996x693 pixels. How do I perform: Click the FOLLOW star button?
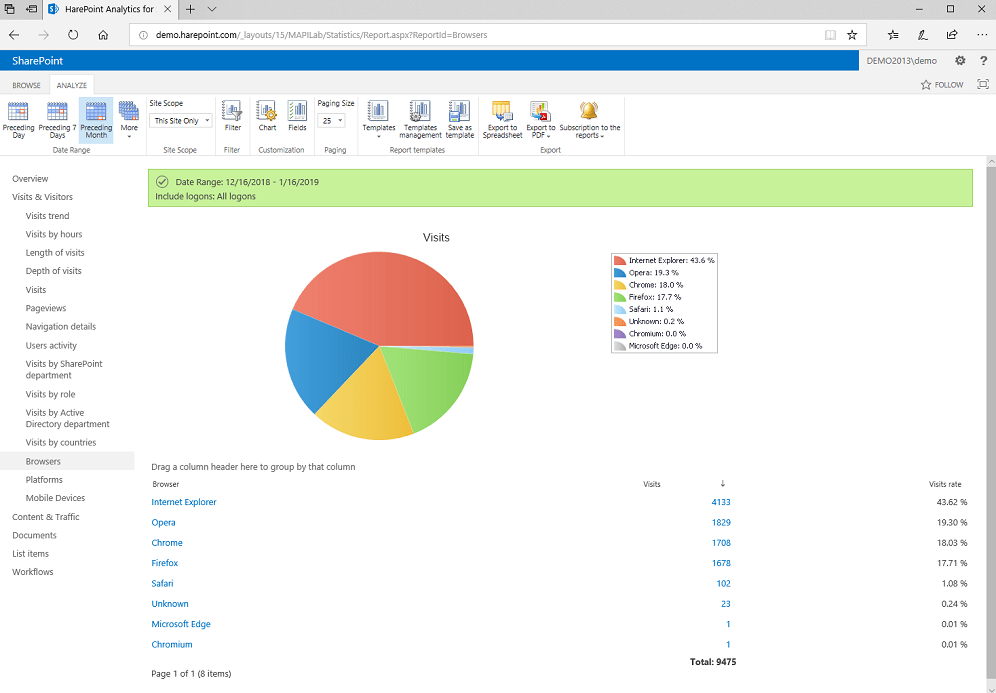click(x=942, y=84)
